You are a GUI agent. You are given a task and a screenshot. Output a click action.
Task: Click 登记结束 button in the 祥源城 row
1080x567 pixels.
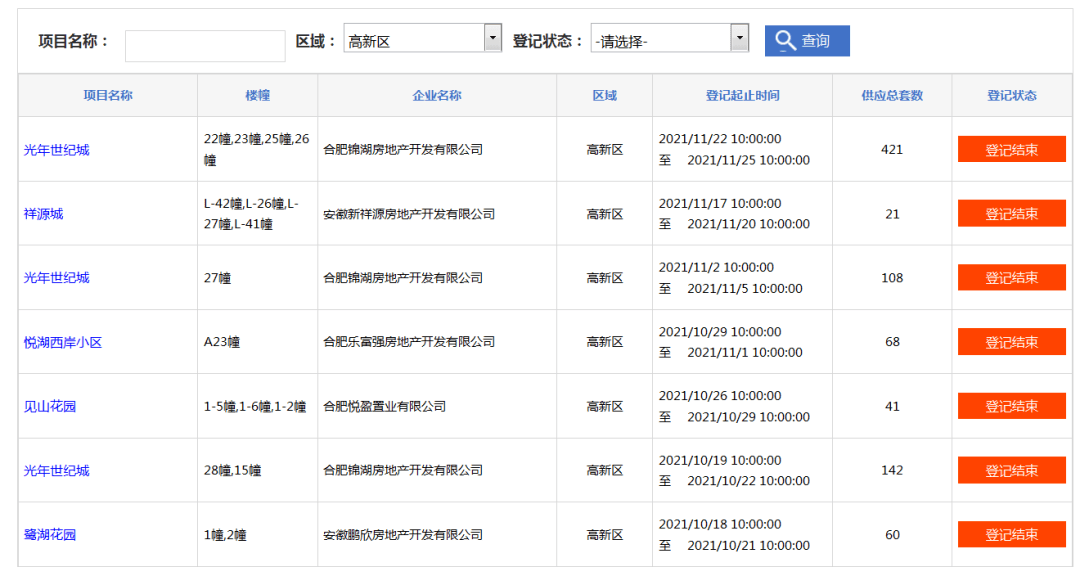[x=1011, y=214]
